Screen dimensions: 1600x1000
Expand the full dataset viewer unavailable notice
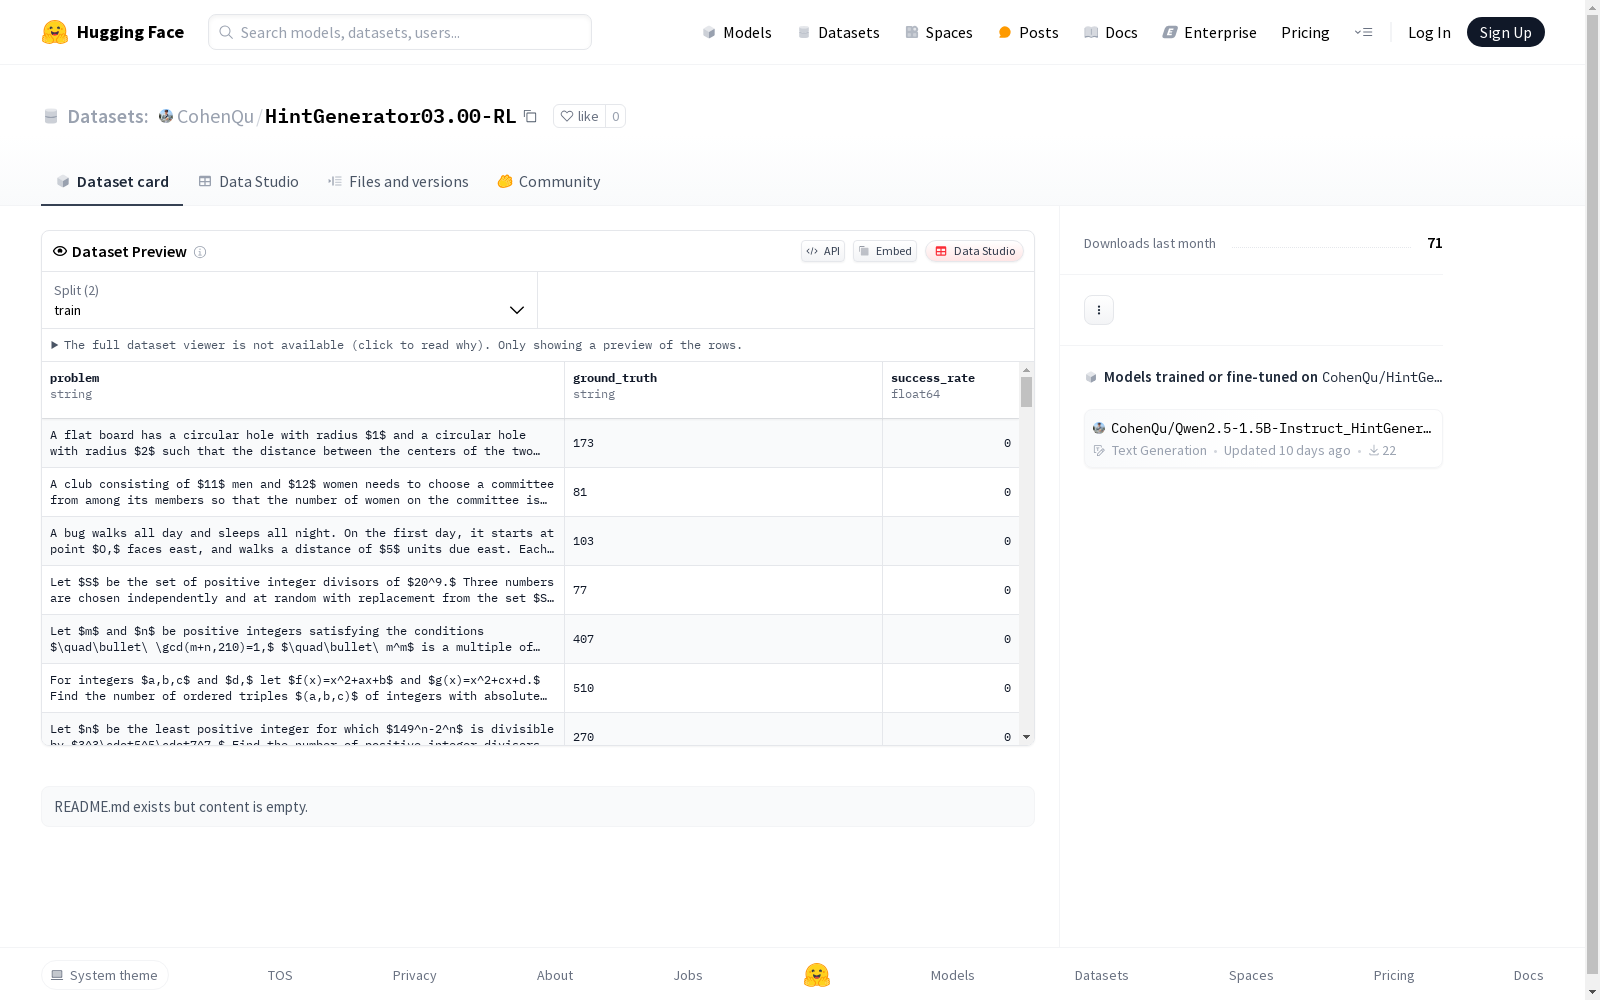pos(397,345)
